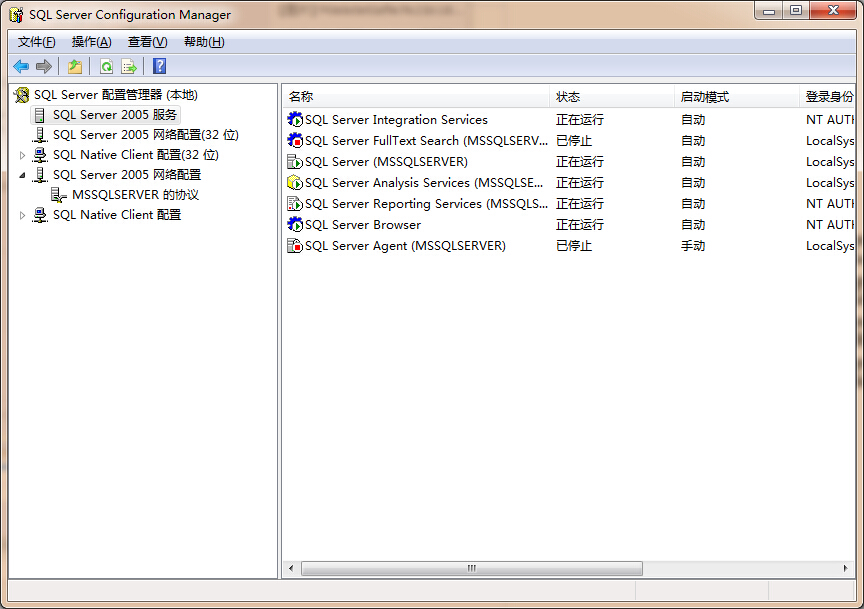
Task: Sort by the 启动模式 column header
Action: [x=737, y=97]
